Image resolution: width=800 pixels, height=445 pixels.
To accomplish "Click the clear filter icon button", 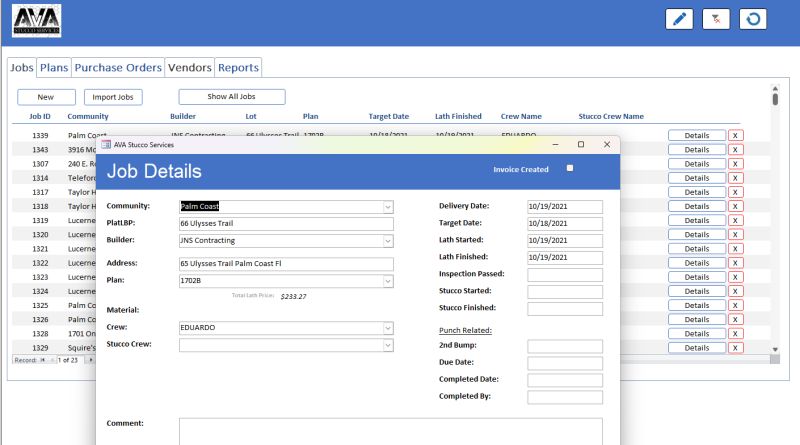I will pyautogui.click(x=716, y=19).
